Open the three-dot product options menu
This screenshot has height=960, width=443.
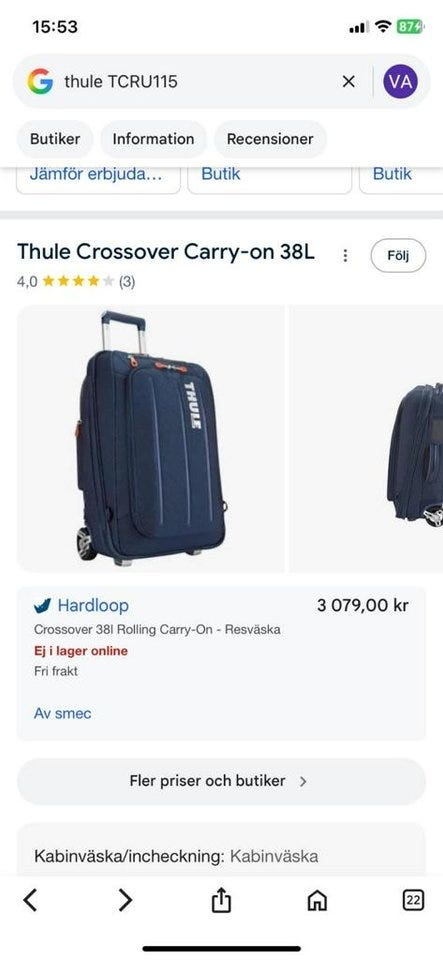pyautogui.click(x=345, y=255)
